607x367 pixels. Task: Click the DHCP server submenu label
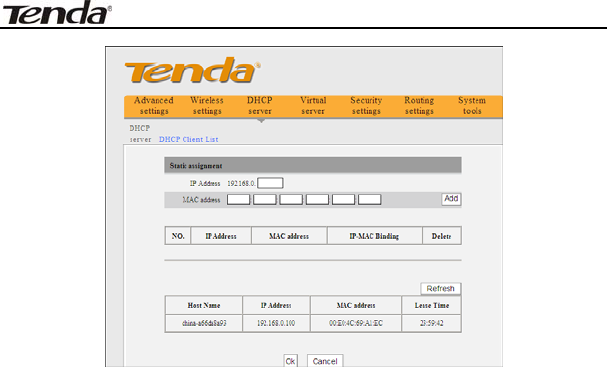click(140, 134)
